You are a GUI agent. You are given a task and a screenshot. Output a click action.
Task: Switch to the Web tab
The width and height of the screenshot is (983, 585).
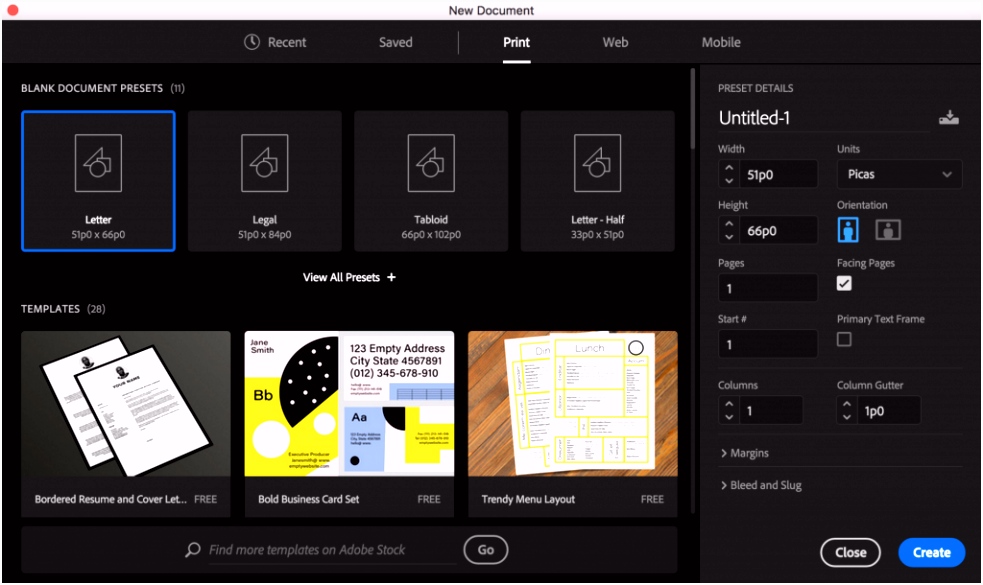616,42
